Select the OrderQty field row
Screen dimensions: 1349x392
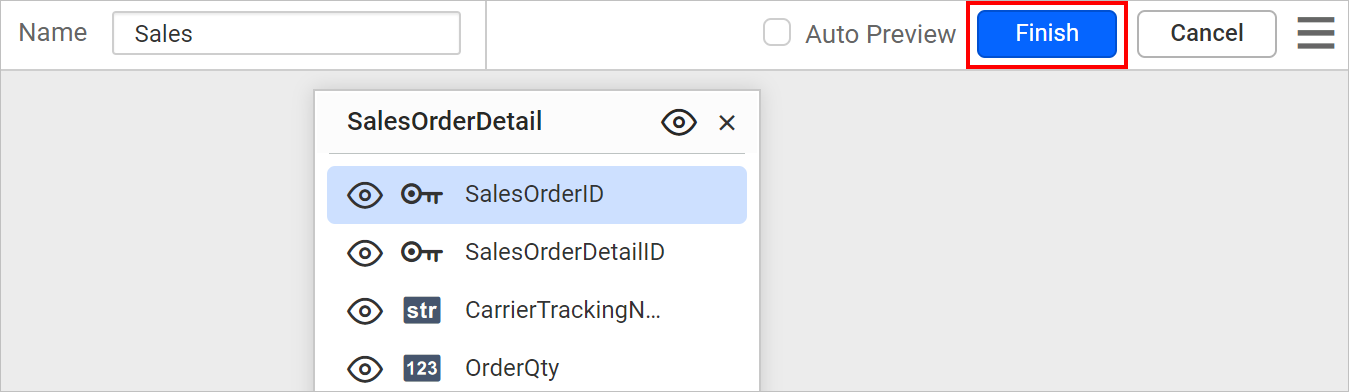click(537, 369)
